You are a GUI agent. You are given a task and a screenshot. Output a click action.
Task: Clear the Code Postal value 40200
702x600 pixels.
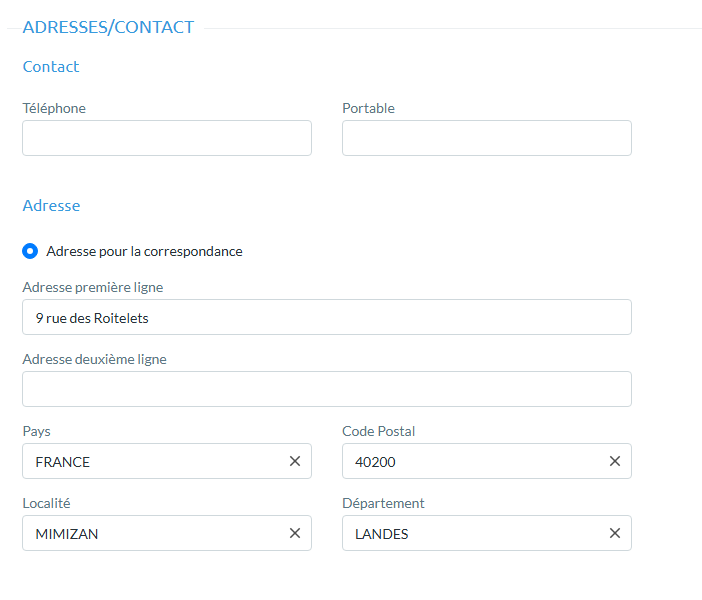[615, 461]
